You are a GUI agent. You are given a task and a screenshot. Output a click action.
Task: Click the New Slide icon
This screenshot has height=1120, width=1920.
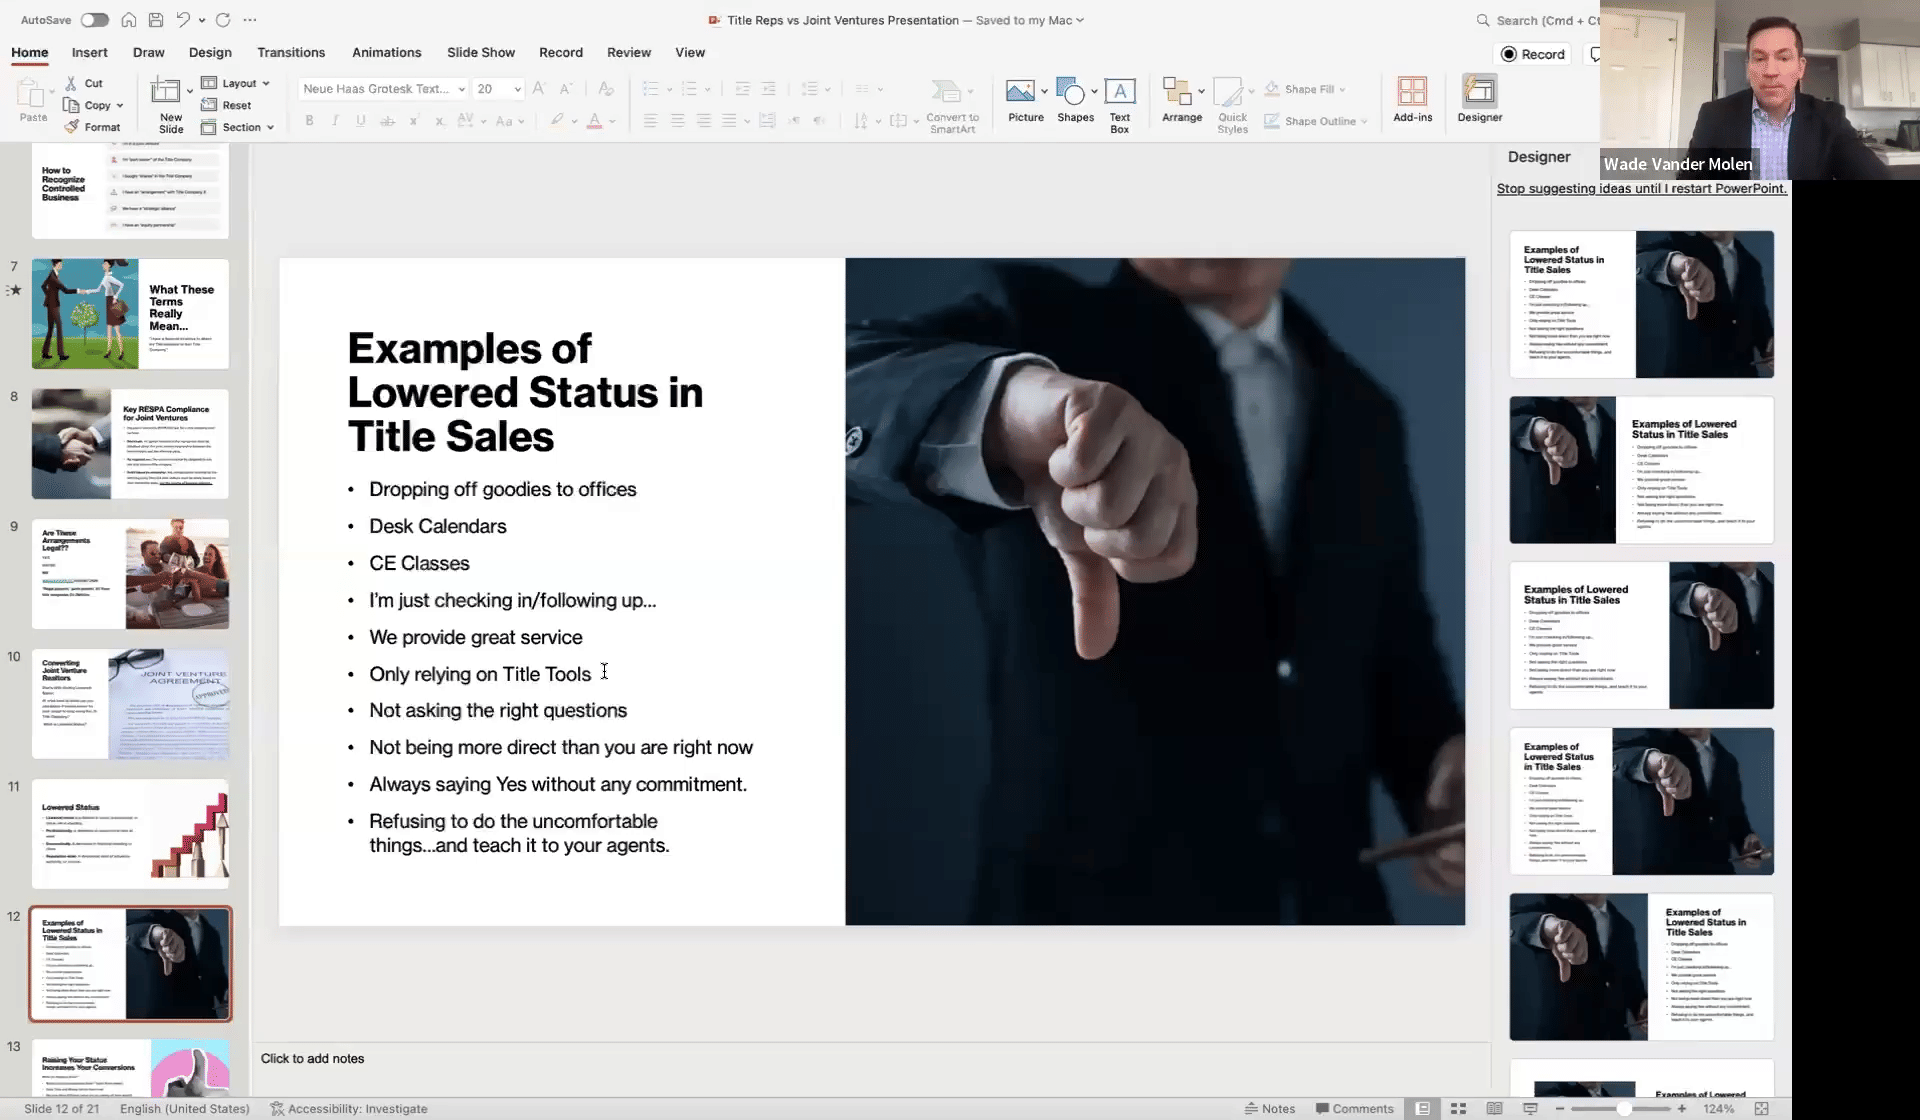tap(166, 92)
